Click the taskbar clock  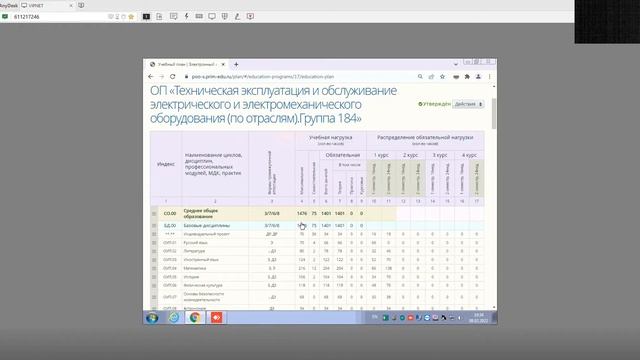coord(478,318)
